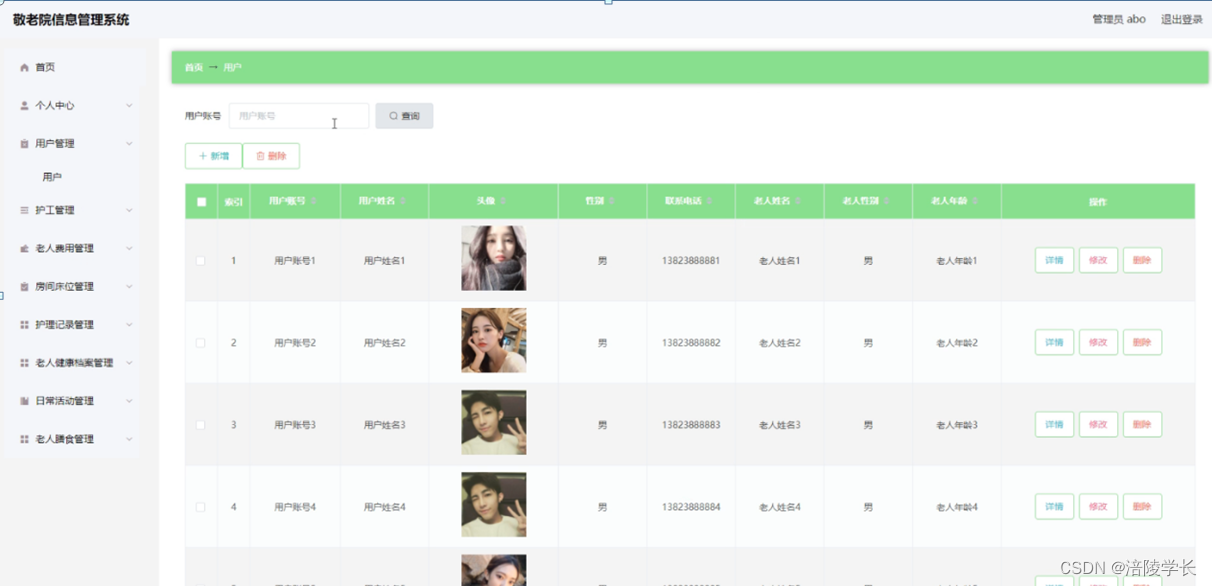Viewport: 1212px width, 586px height.
Task: Click the phone number 13823888883
Action: pos(691,424)
